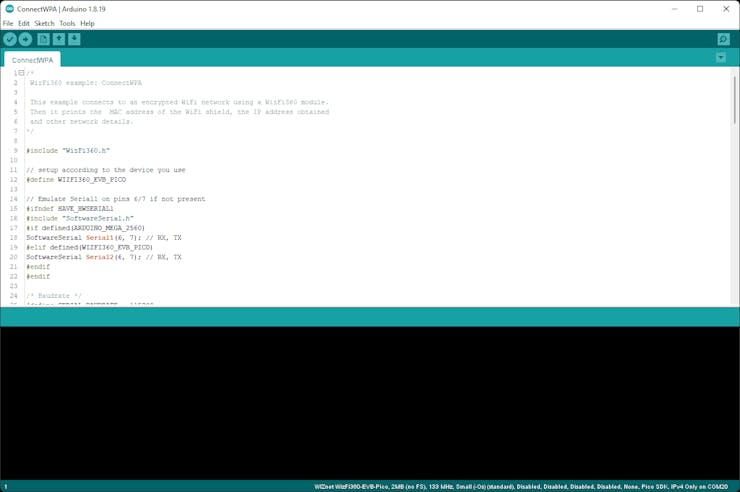
Task: Click line '#include "WizFi360.h"'
Action: pyautogui.click(x=68, y=150)
